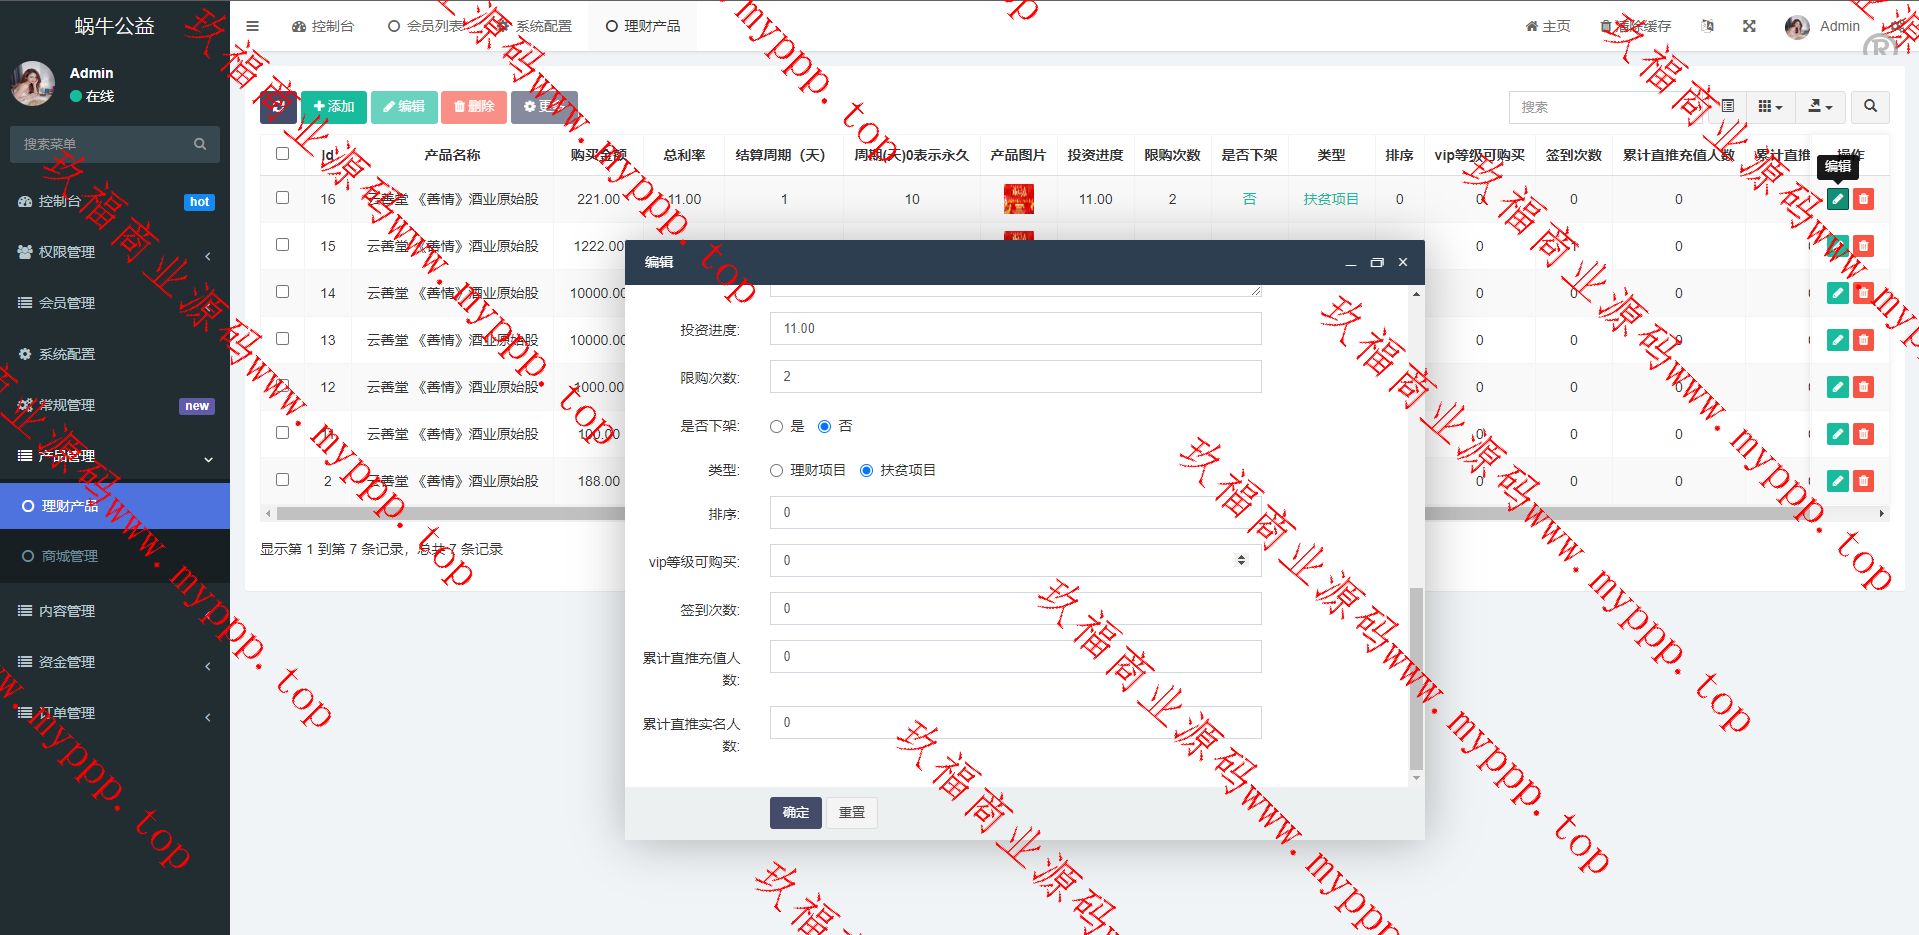
Task: Select 理财项目 radio button for 类型
Action: click(x=776, y=471)
